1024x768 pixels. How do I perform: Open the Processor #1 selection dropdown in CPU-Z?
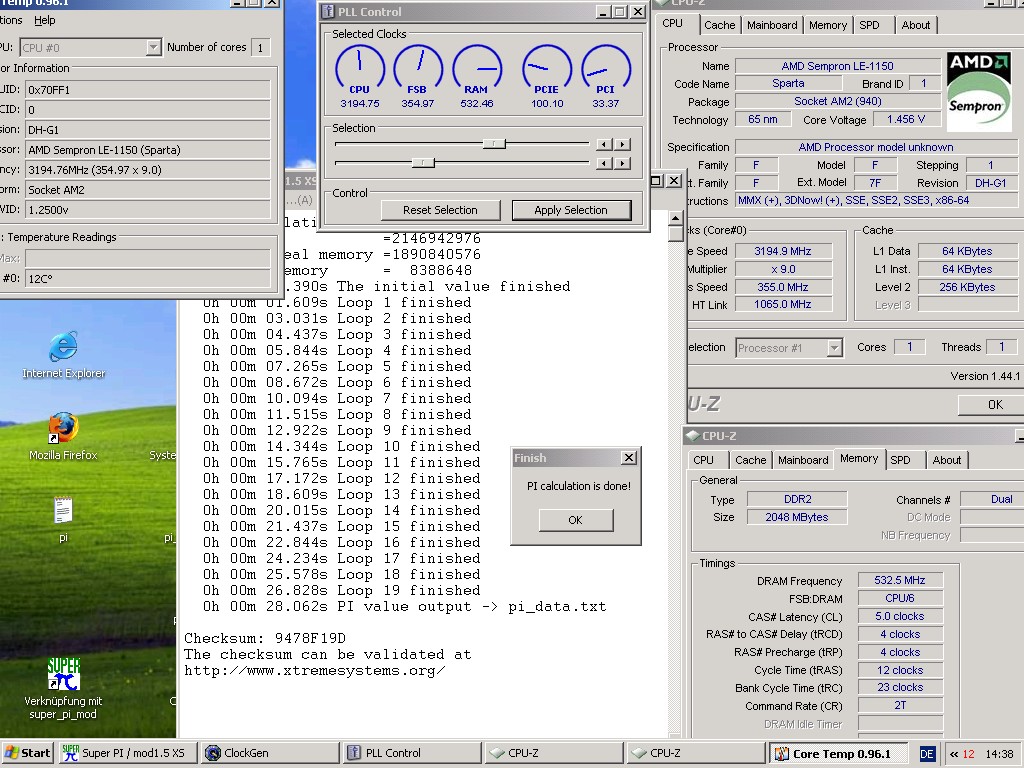[834, 348]
